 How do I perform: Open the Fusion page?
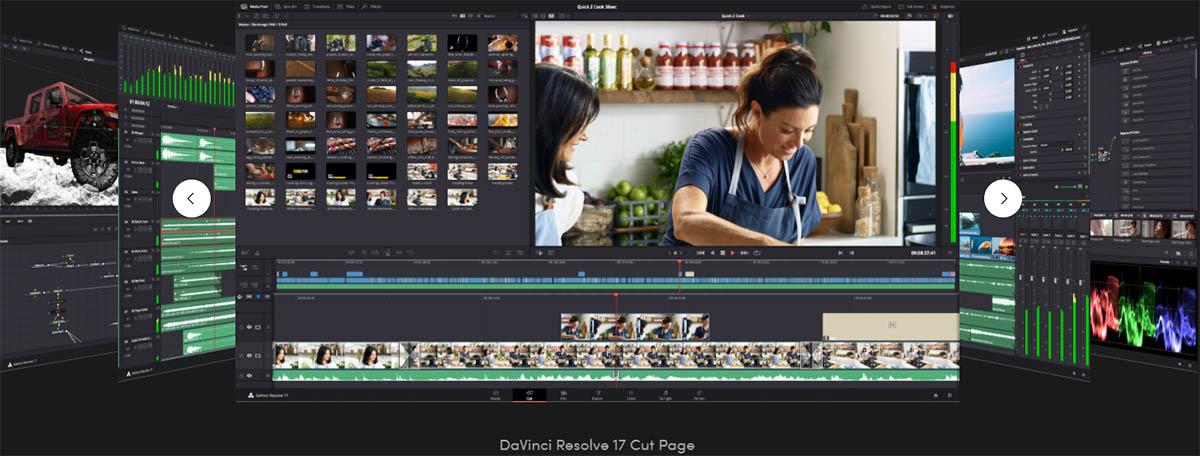(597, 395)
